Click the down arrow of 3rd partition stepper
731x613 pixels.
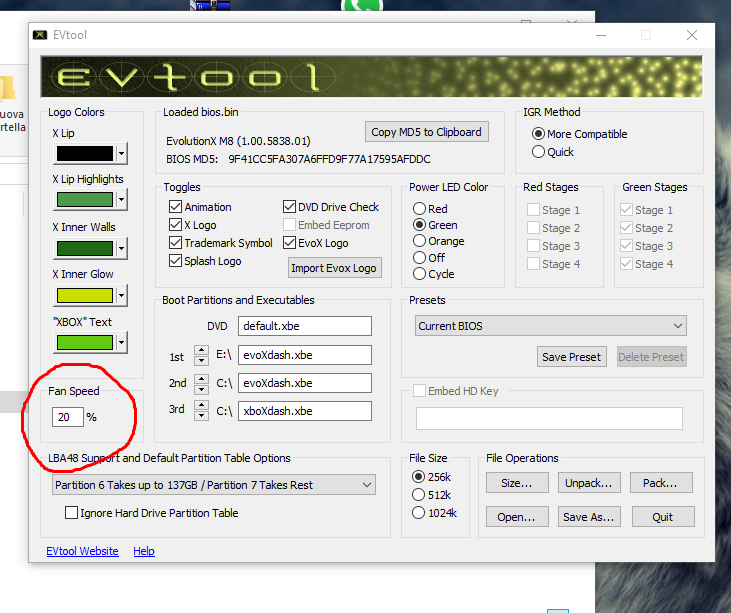(x=201, y=415)
